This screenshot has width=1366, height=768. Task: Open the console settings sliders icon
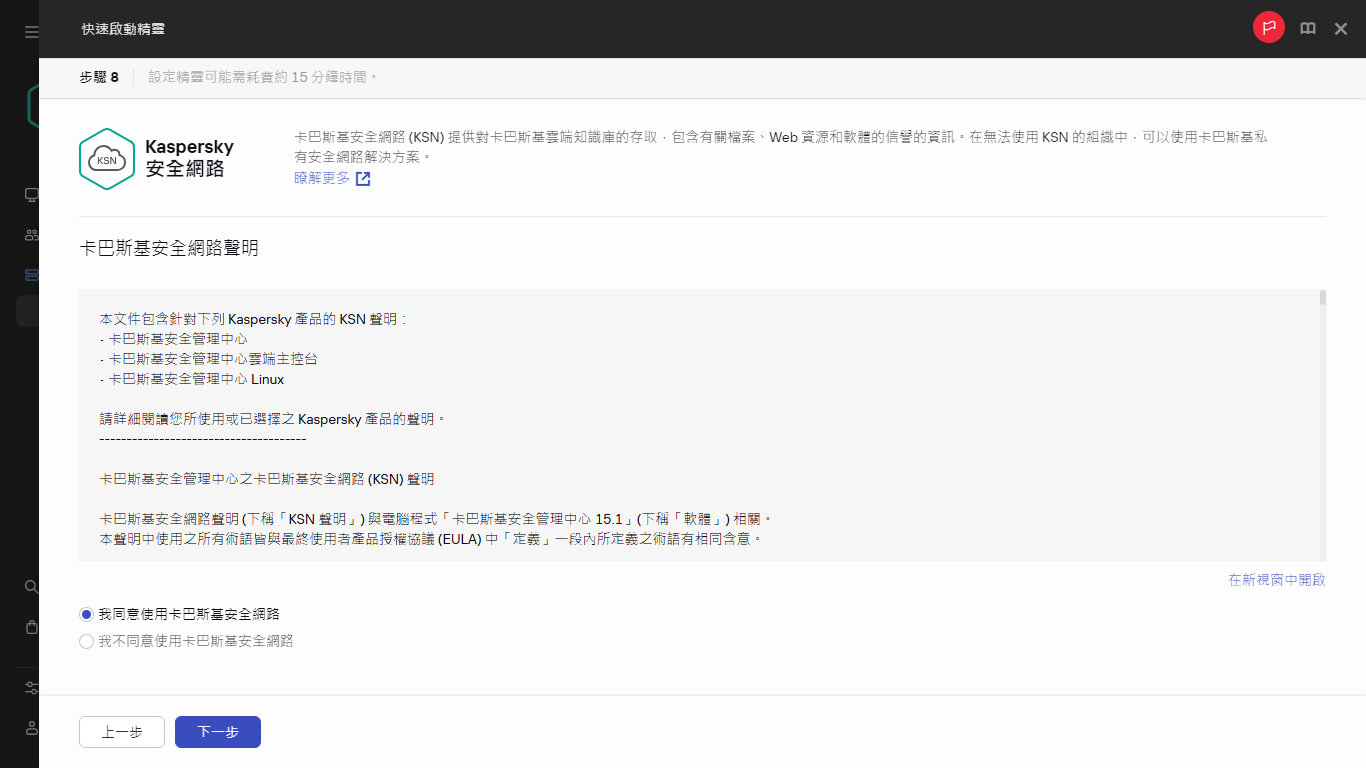[x=30, y=688]
